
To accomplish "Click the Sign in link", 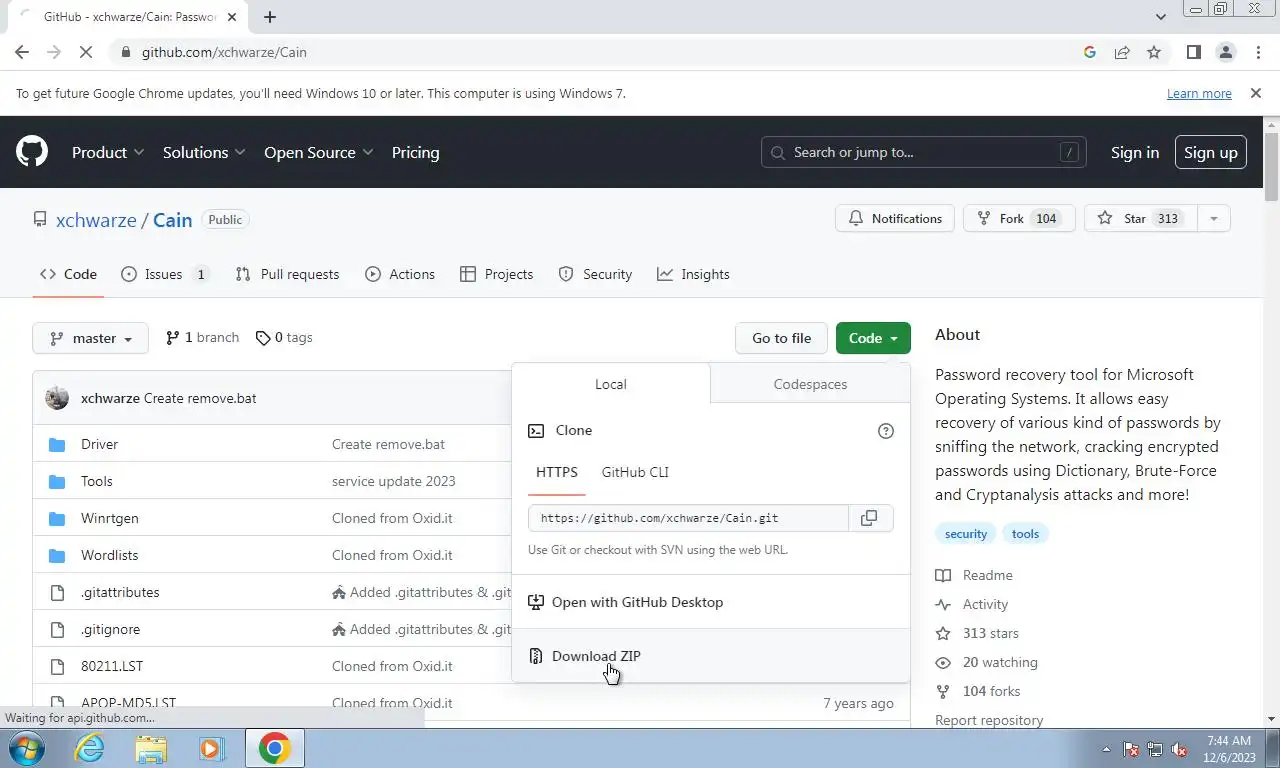I will tap(1135, 152).
